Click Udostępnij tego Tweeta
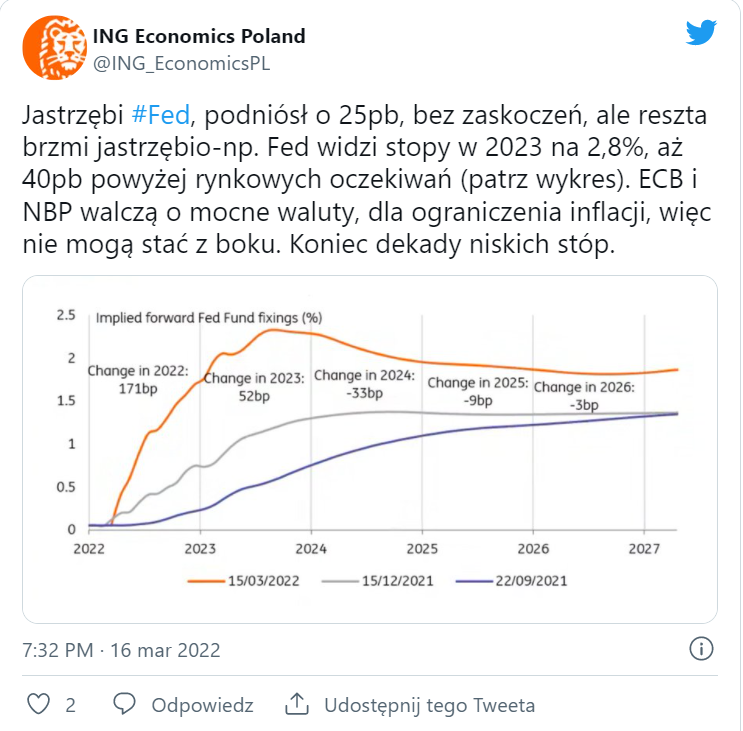 tap(429, 705)
